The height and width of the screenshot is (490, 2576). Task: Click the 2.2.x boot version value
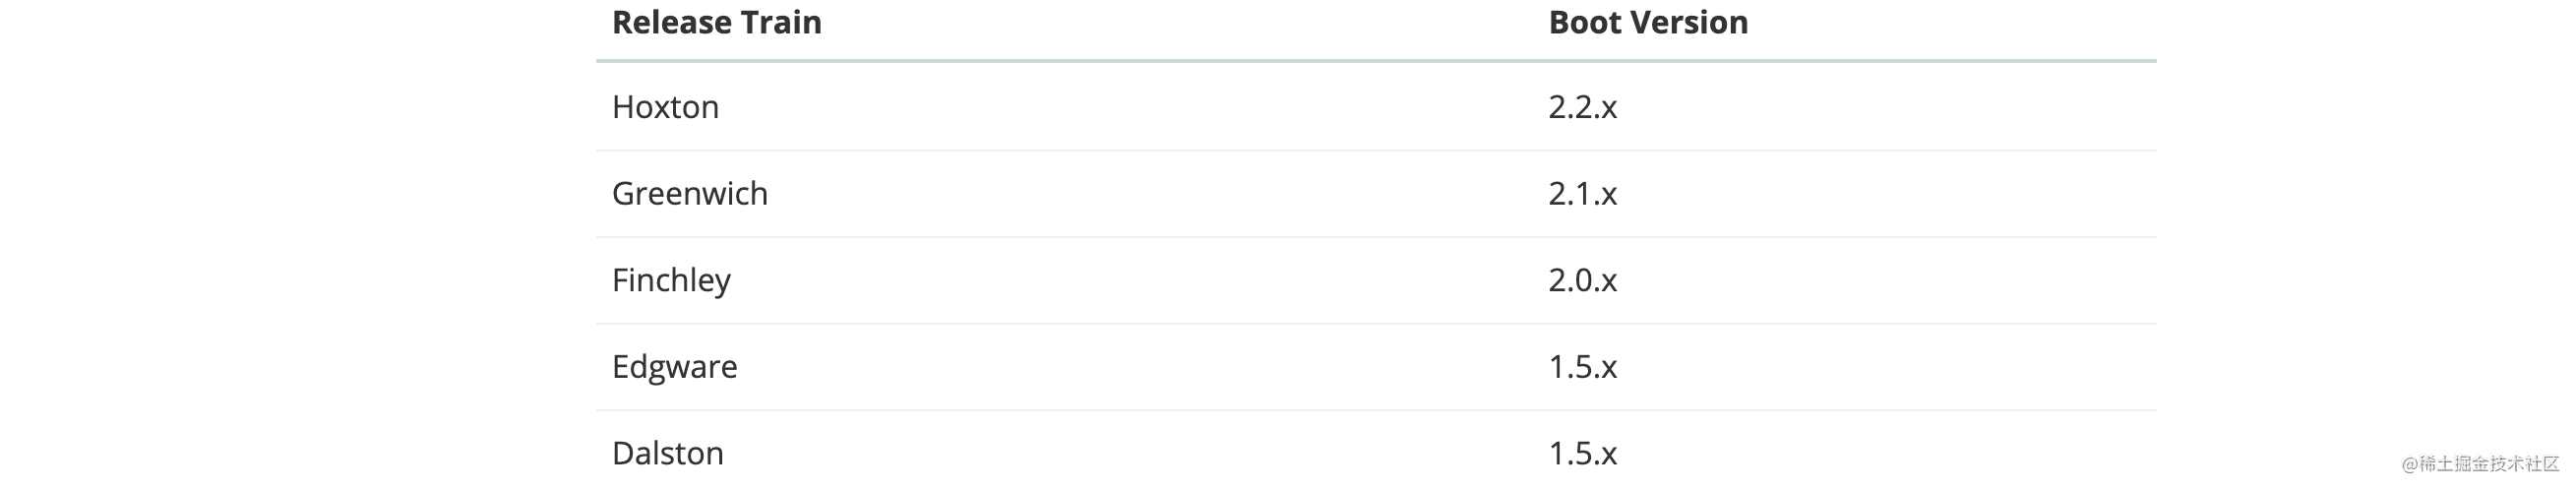click(x=1582, y=107)
